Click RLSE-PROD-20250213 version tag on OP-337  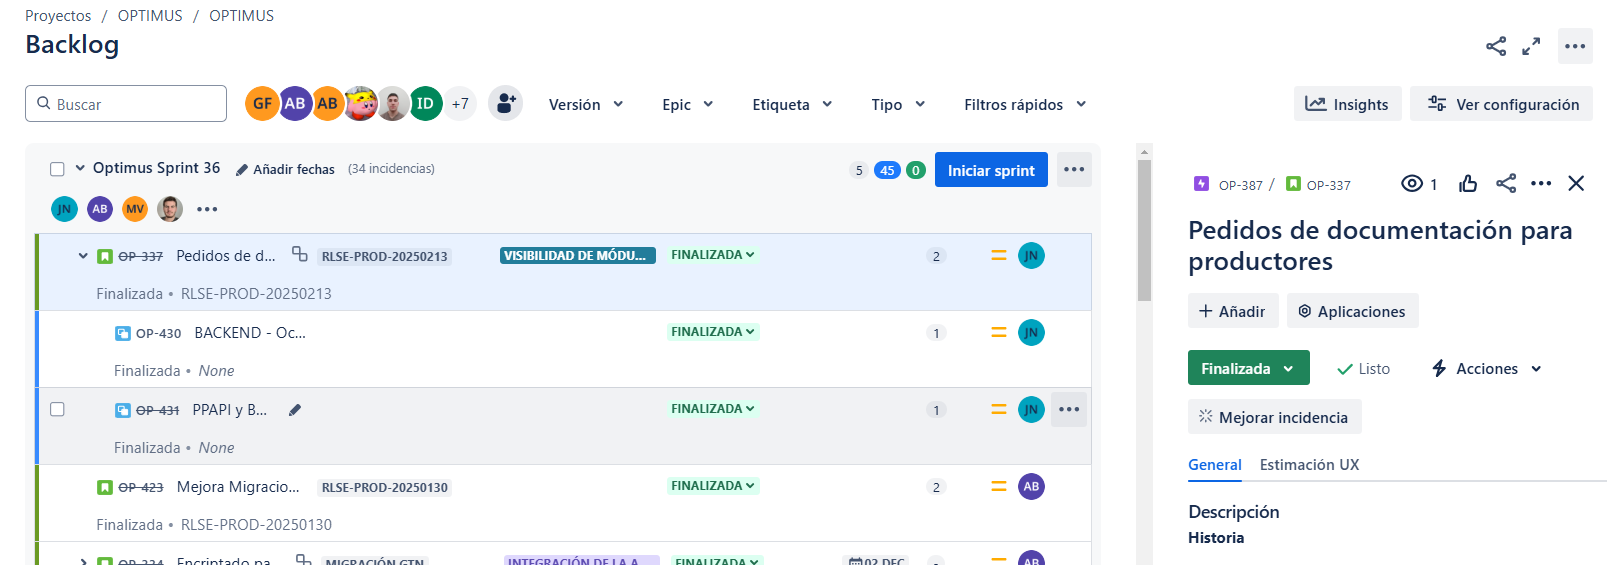[x=385, y=257]
